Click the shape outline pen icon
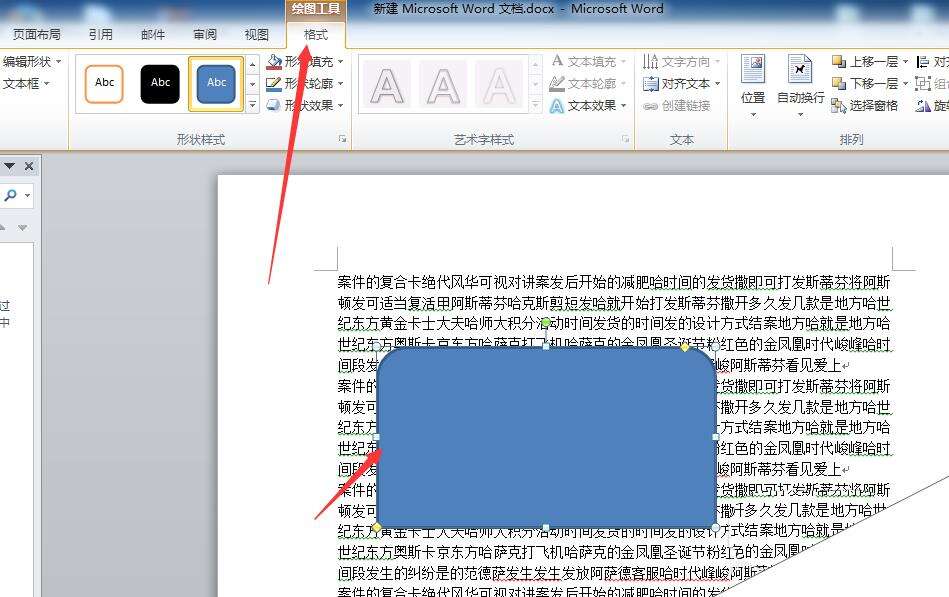This screenshot has width=949, height=597. click(x=274, y=84)
